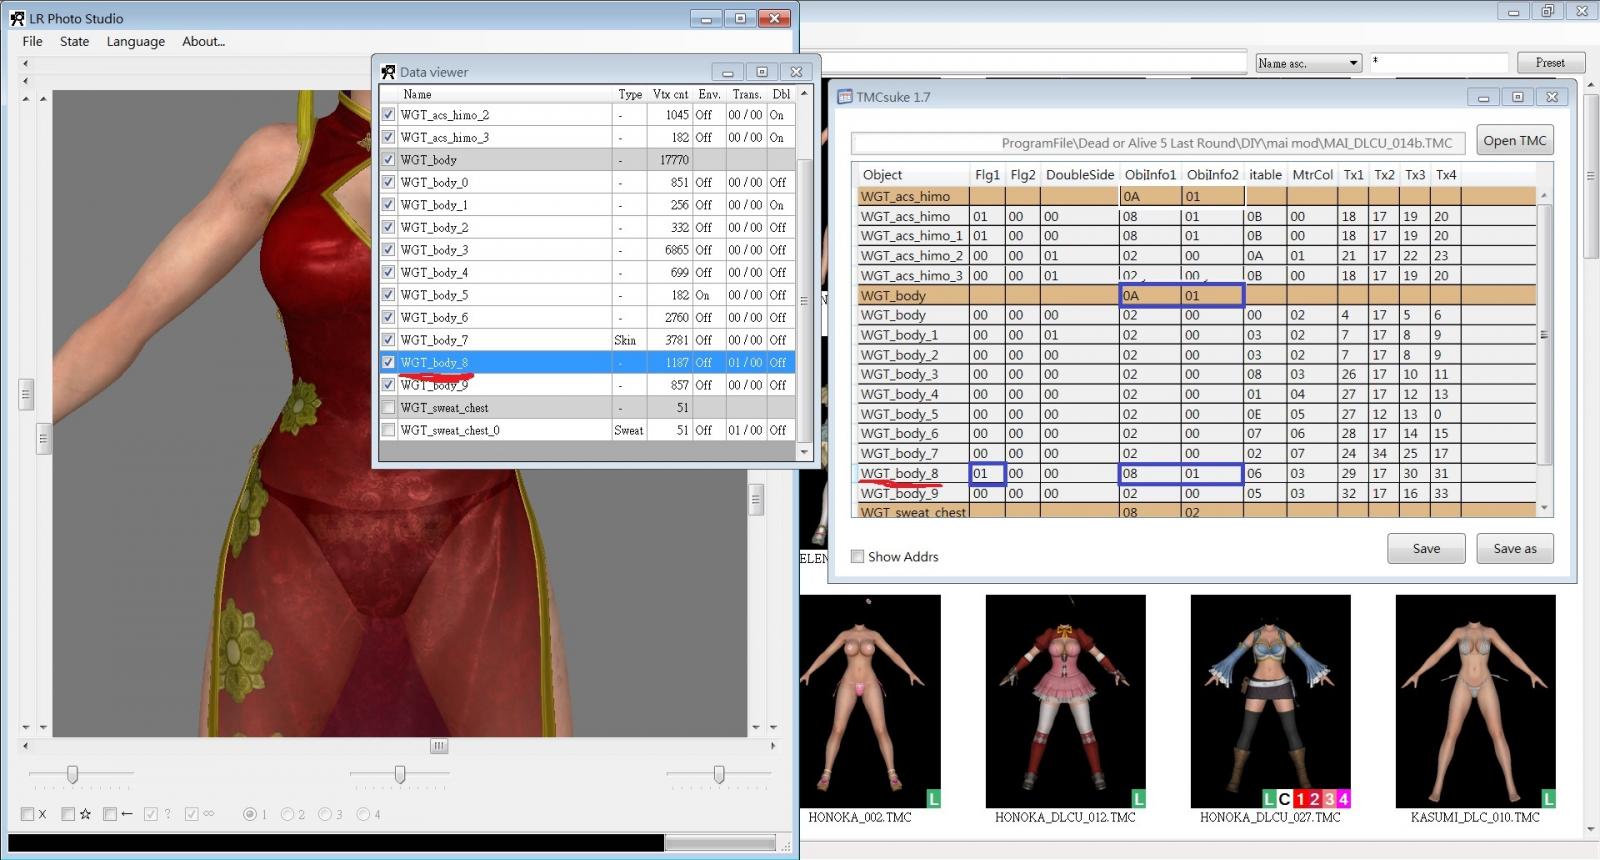This screenshot has width=1600, height=860.
Task: Click the green L badge on KASUMI_DLC_010
Action: coord(1549,799)
